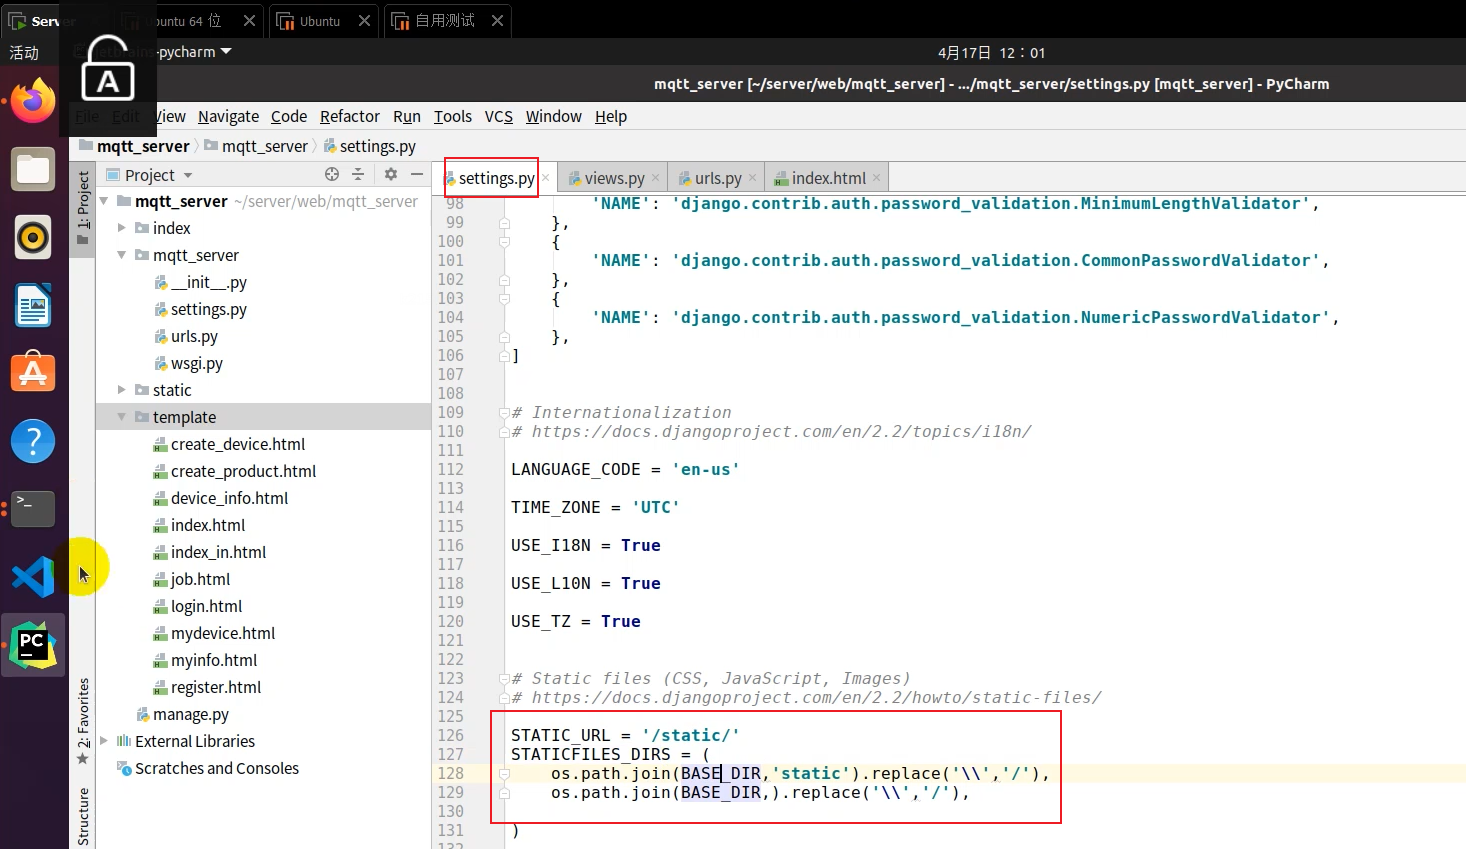Viewport: 1466px width, 849px height.
Task: Select the settings.py editor tab
Action: coord(496,178)
